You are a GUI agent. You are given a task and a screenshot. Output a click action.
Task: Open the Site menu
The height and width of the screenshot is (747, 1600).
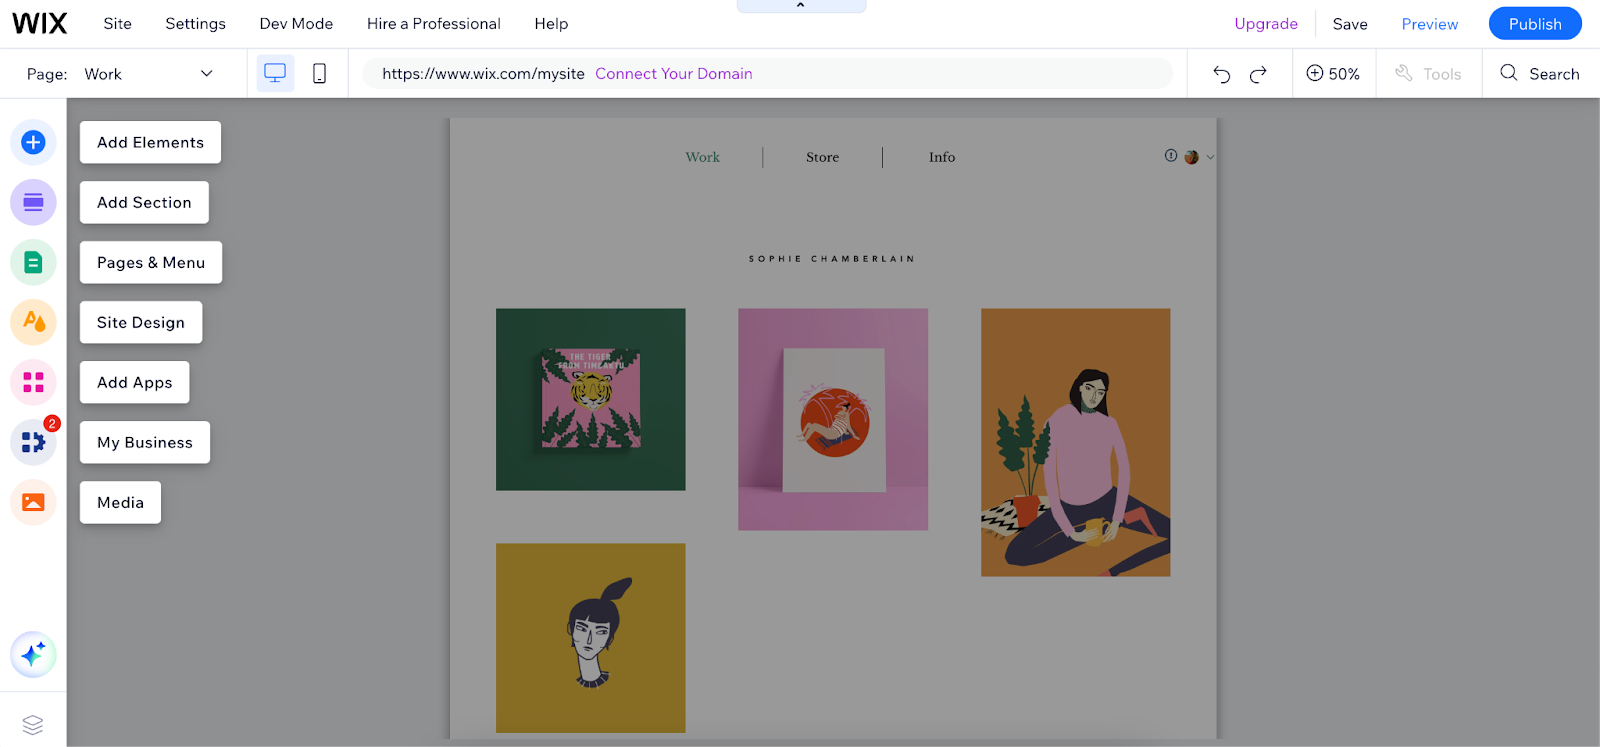click(117, 23)
